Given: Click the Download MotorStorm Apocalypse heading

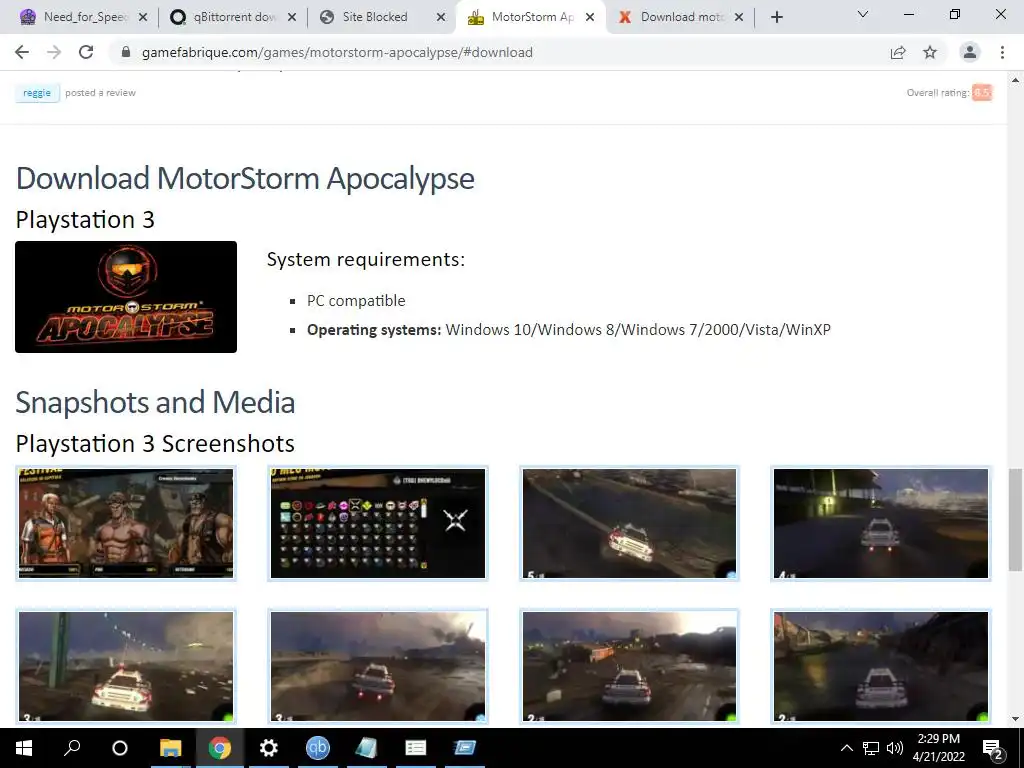Looking at the screenshot, I should (245, 178).
